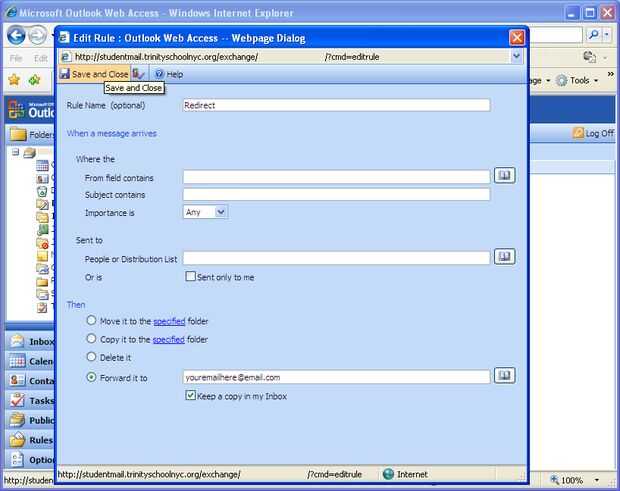The image size is (620, 491).
Task: Click specified link in Move it option
Action: click(169, 321)
